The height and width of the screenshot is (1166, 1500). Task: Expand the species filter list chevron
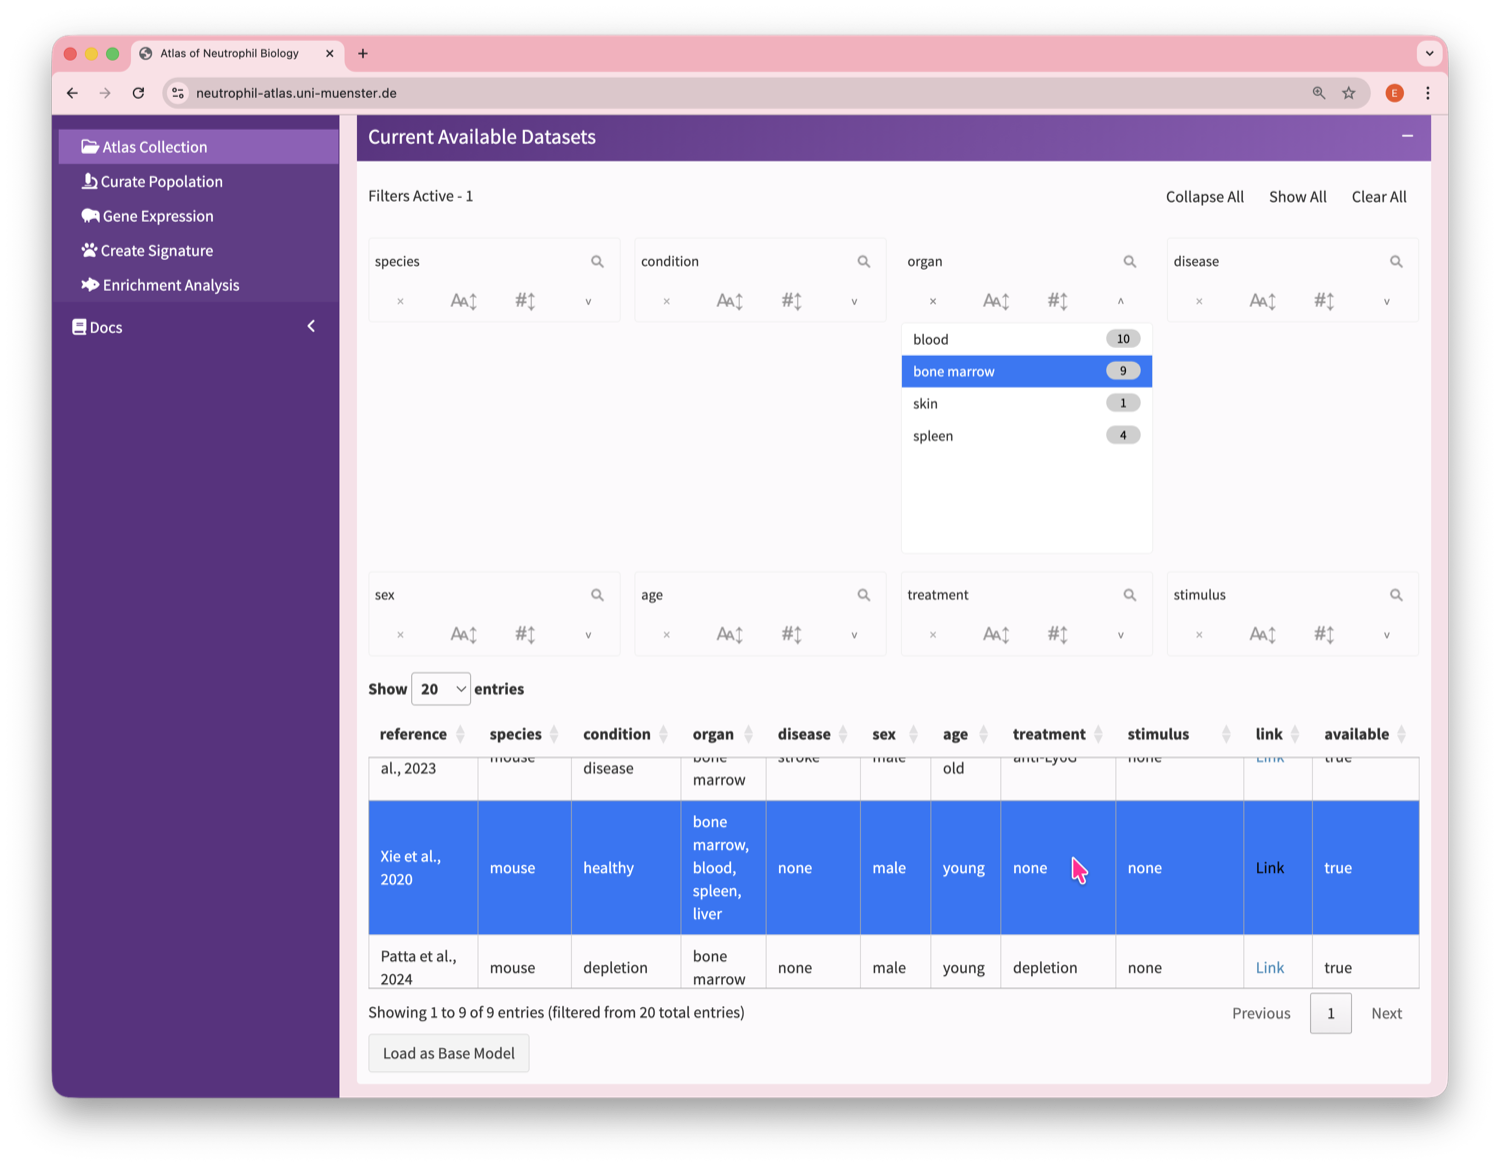[588, 301]
